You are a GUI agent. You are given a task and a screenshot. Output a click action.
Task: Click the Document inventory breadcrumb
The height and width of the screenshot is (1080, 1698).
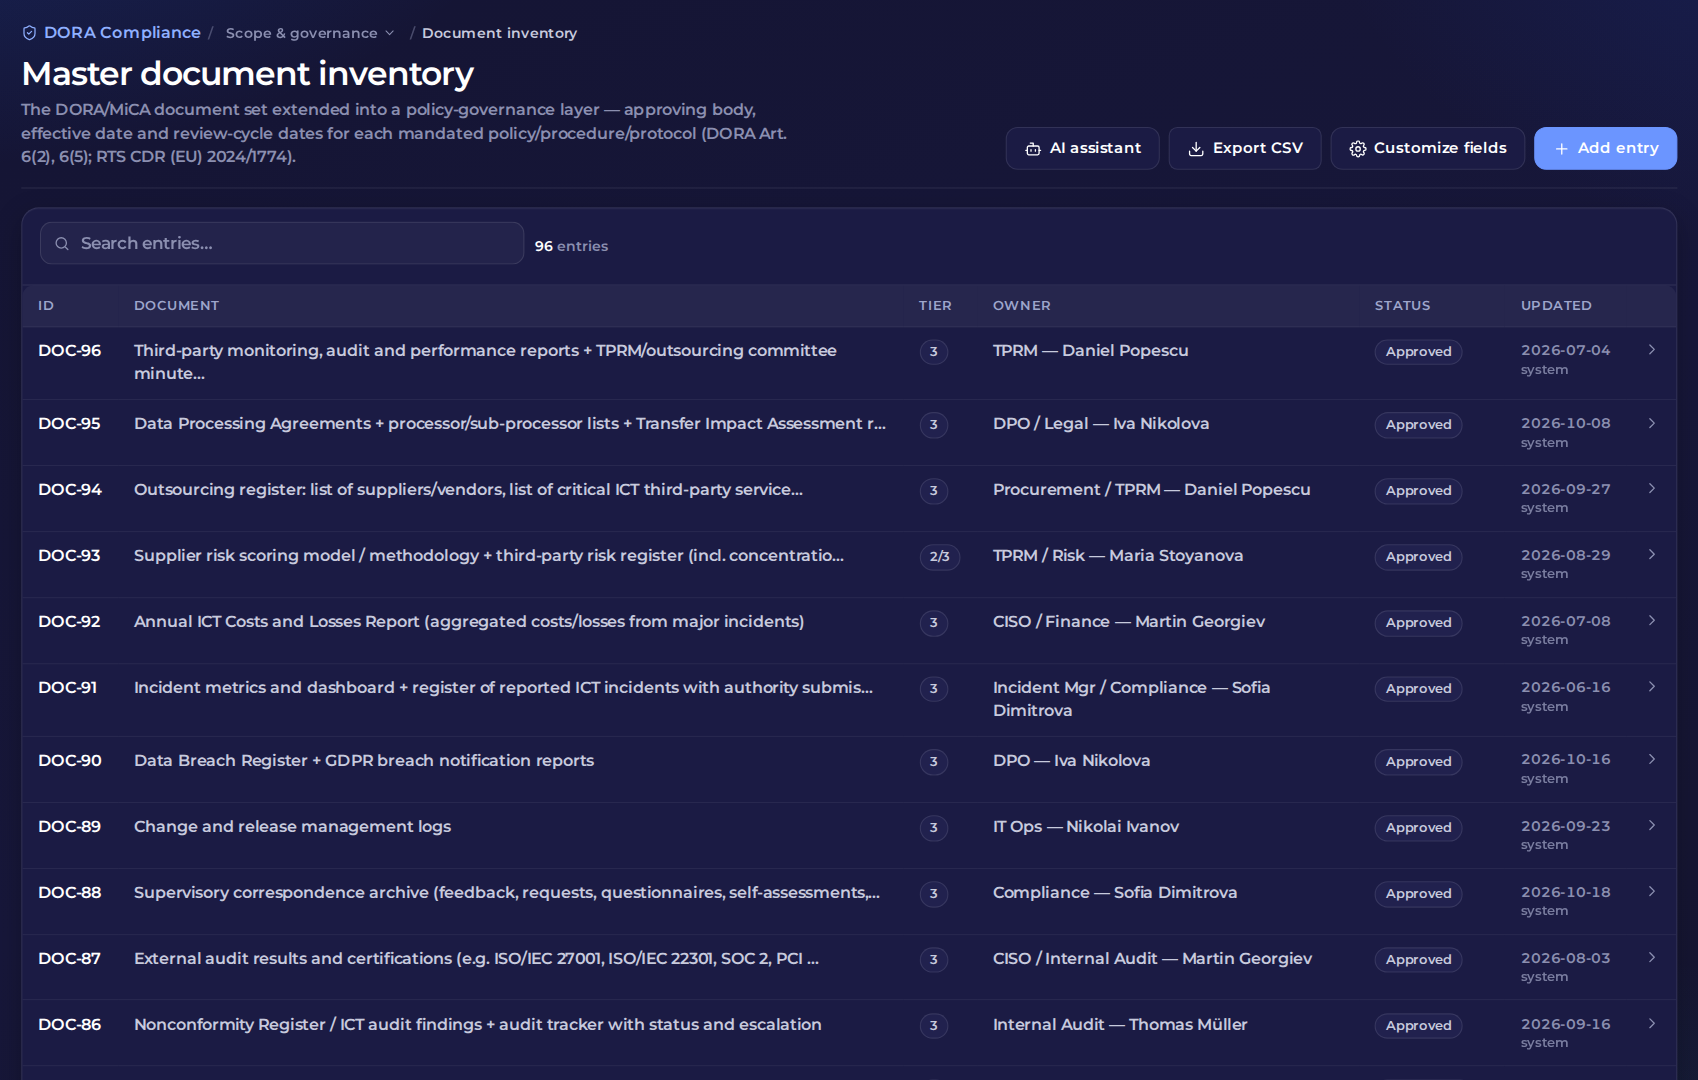pos(499,33)
